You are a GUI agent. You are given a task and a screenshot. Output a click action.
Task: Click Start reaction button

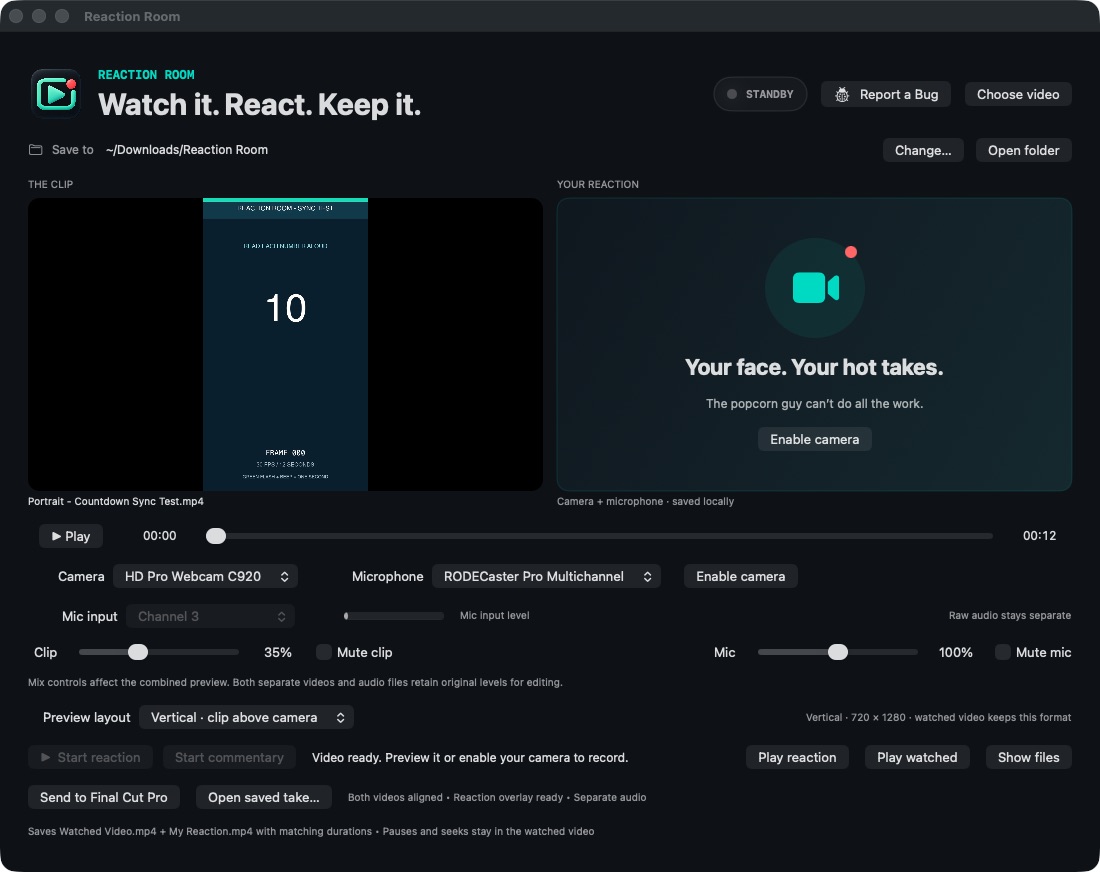[90, 757]
